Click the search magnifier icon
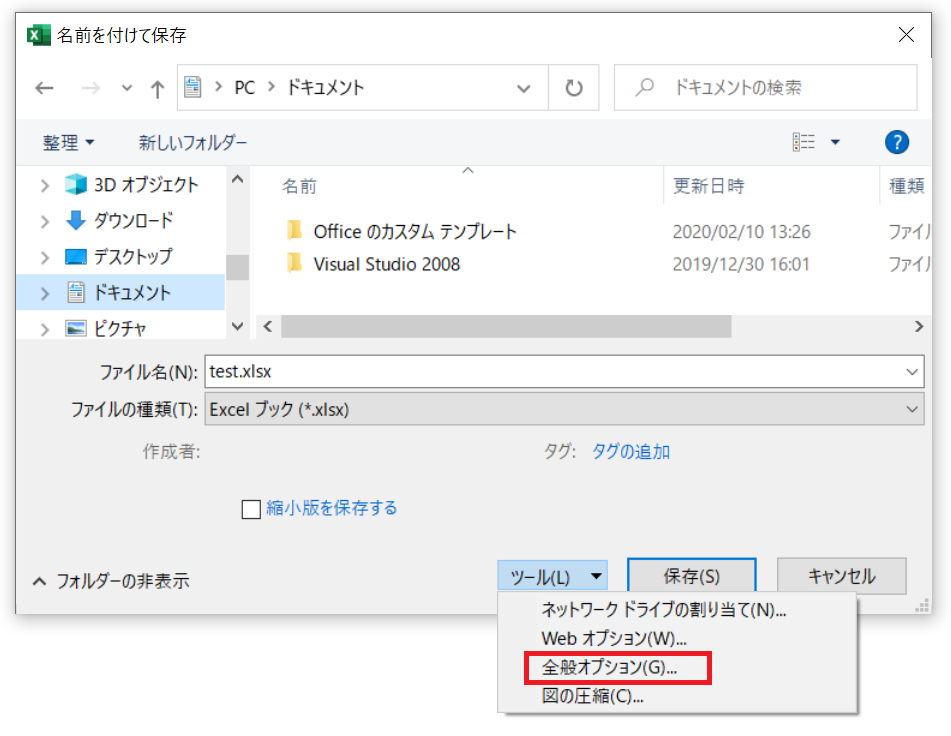 (x=644, y=88)
